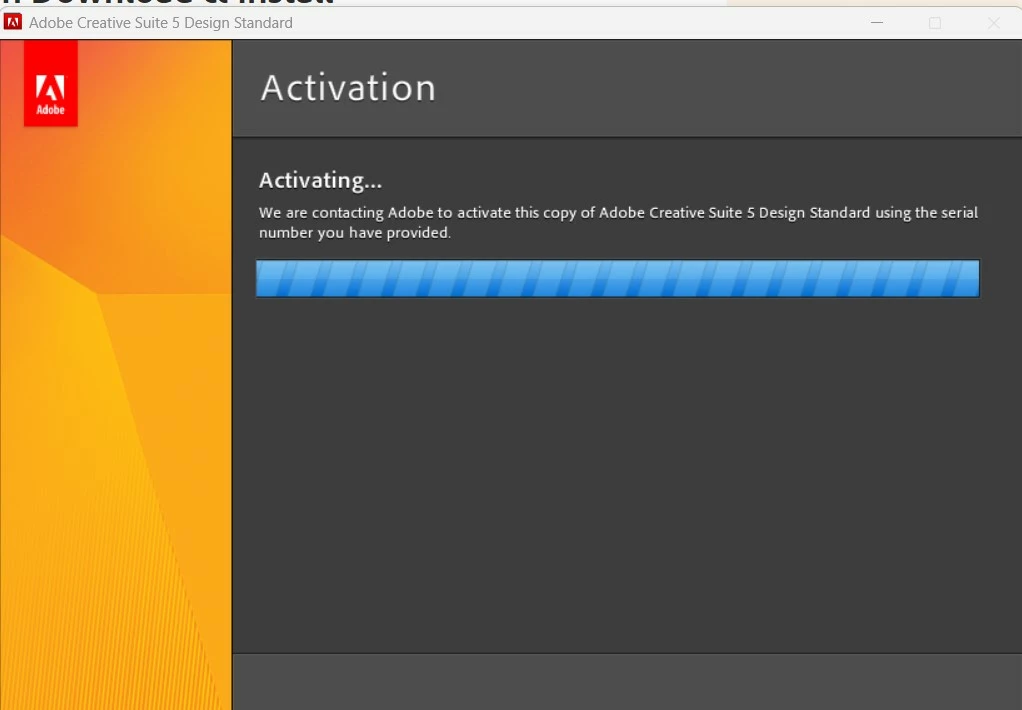This screenshot has height=710, width=1022.
Task: Click the activation progress bar
Action: [617, 278]
